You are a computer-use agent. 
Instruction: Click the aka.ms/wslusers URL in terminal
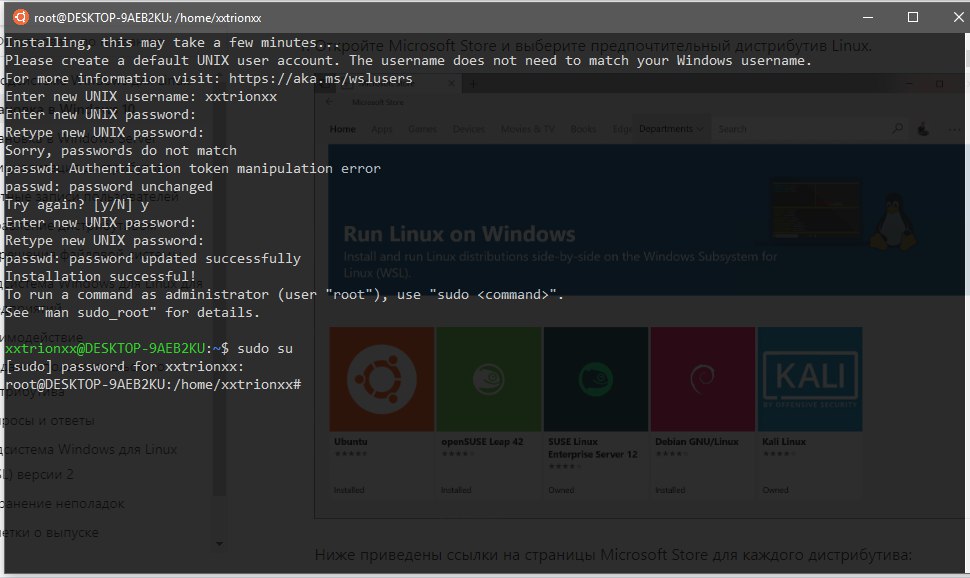(320, 79)
